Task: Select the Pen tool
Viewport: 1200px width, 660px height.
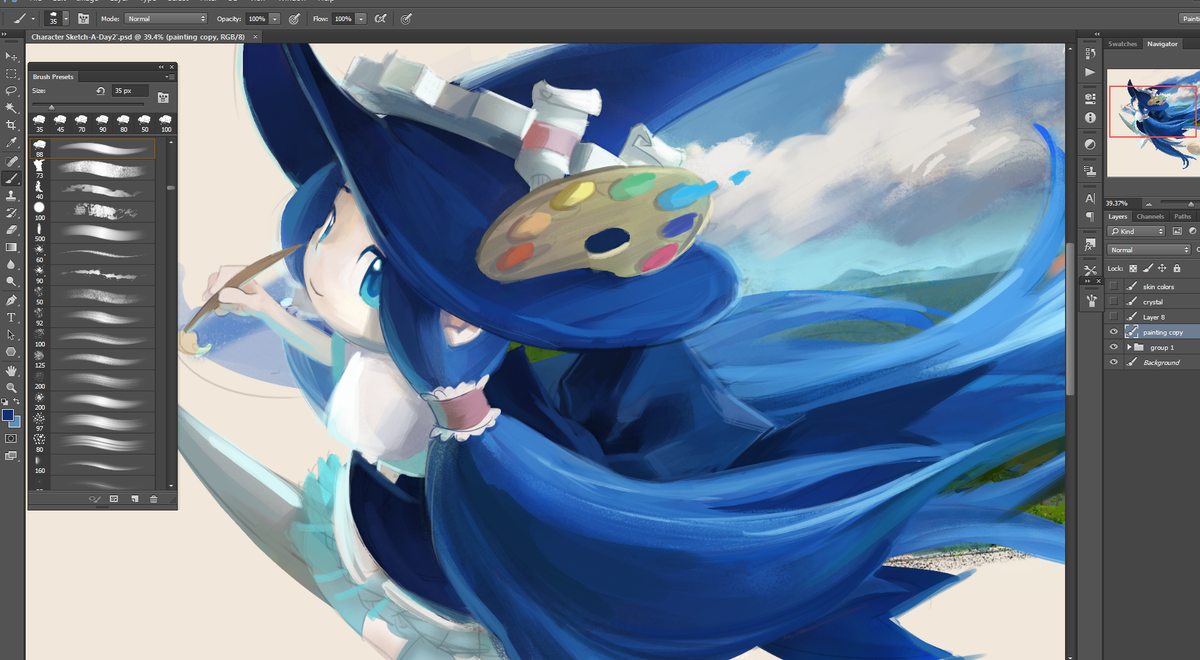Action: click(11, 300)
